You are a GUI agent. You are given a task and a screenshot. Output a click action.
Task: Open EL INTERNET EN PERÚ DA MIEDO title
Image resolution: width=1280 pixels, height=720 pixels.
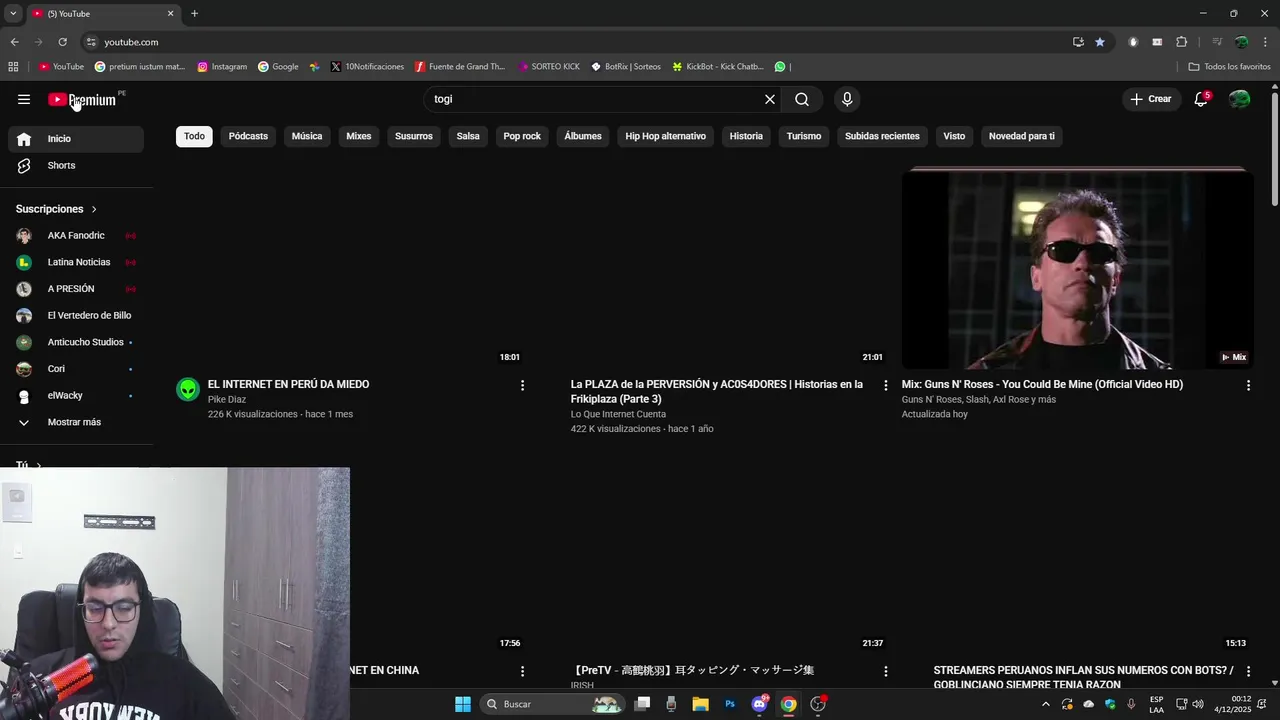[288, 384]
